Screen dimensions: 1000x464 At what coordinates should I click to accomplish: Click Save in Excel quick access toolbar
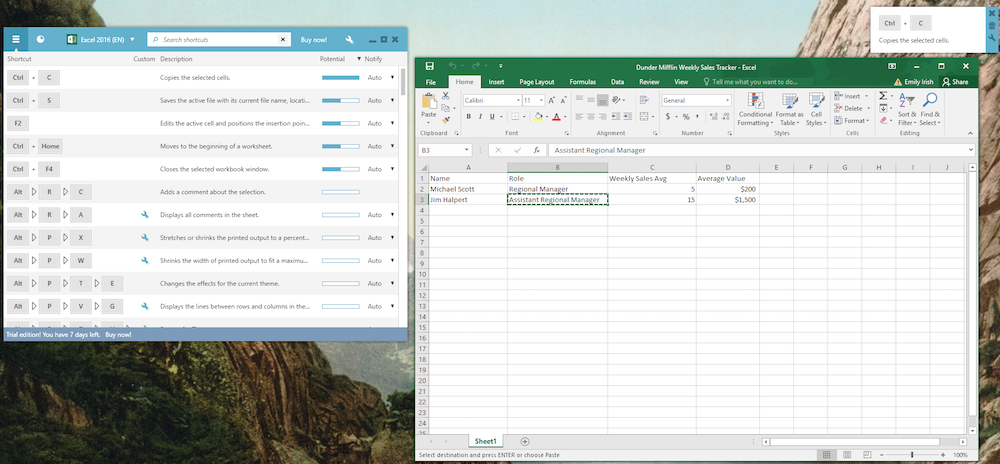tap(429, 66)
